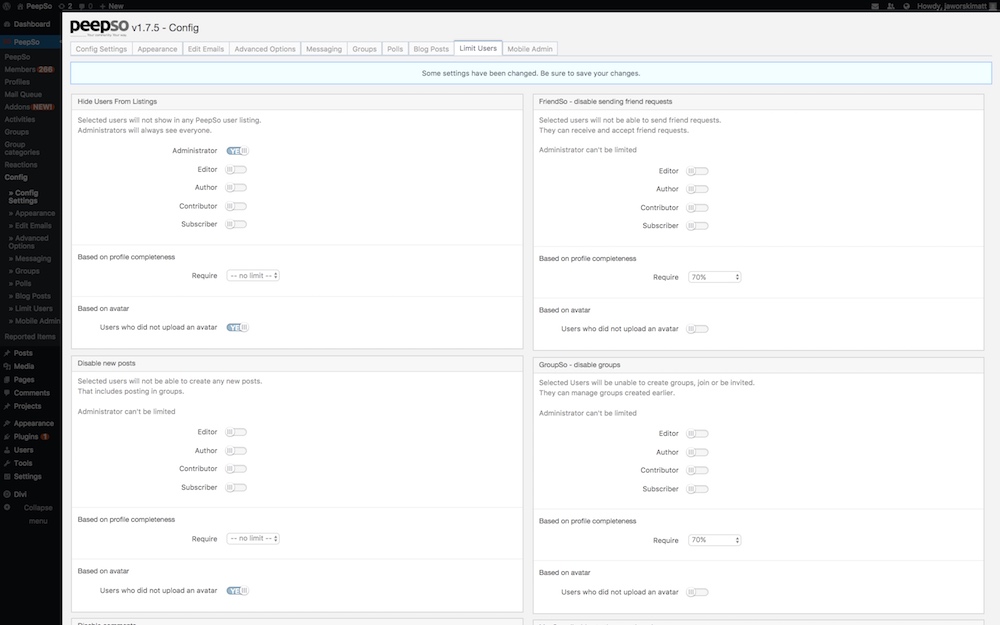This screenshot has height=625, width=1000.
Task: Click the + New item in admin bar
Action: point(112,6)
